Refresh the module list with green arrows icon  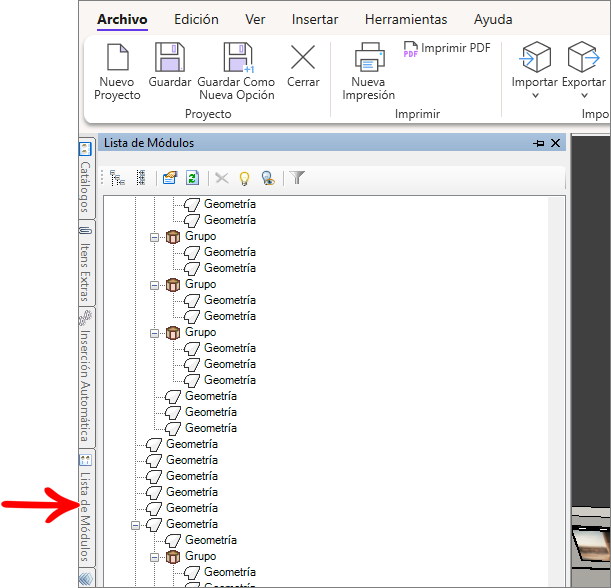pyautogui.click(x=192, y=178)
